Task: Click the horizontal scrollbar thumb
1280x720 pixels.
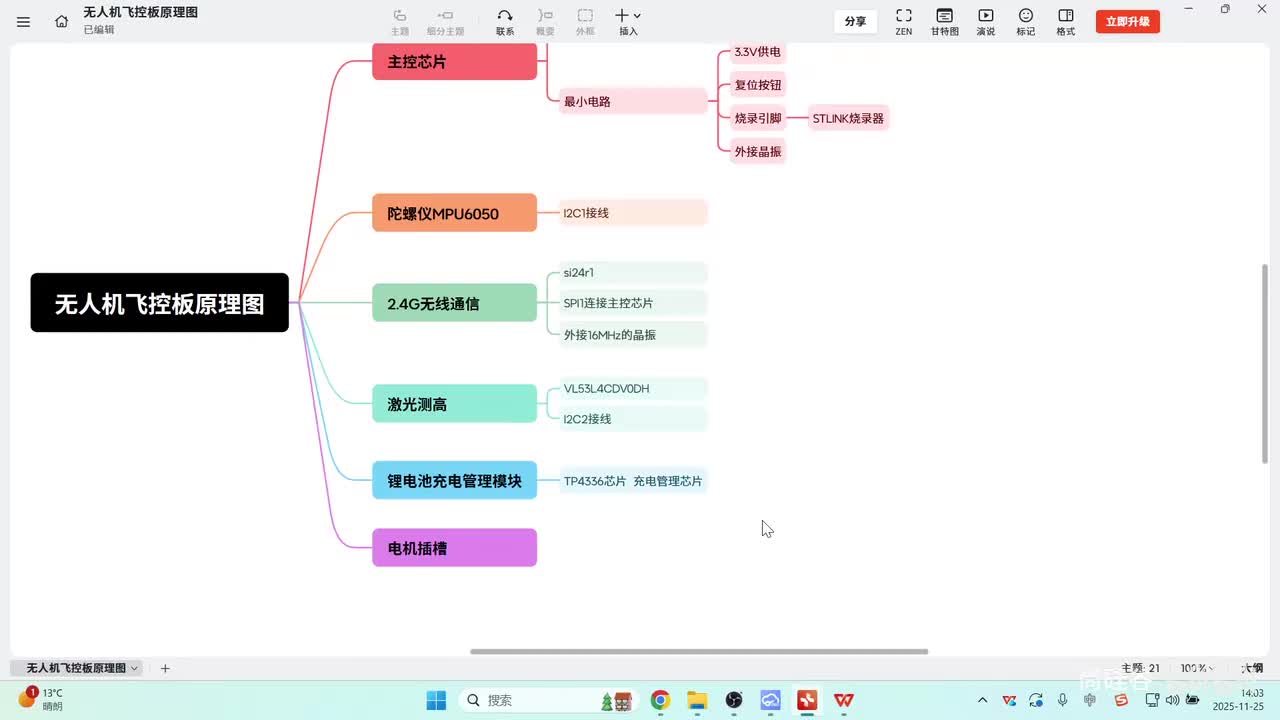Action: click(699, 652)
